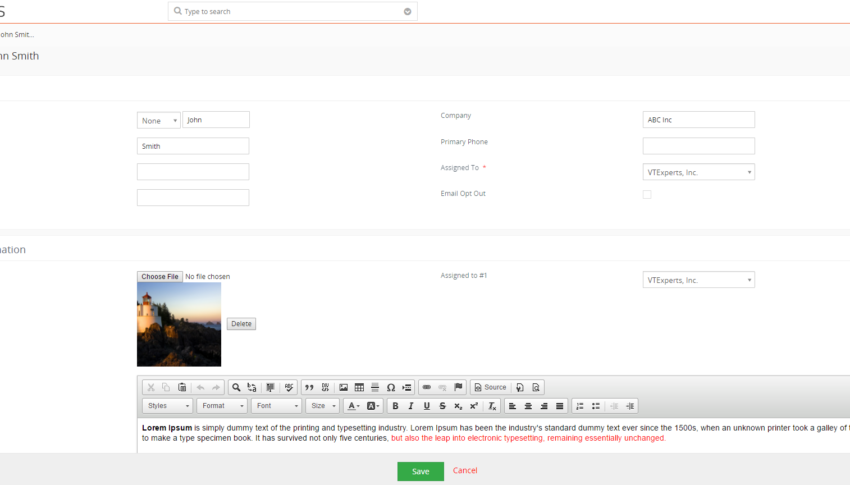Open the Font dropdown

[x=276, y=406]
